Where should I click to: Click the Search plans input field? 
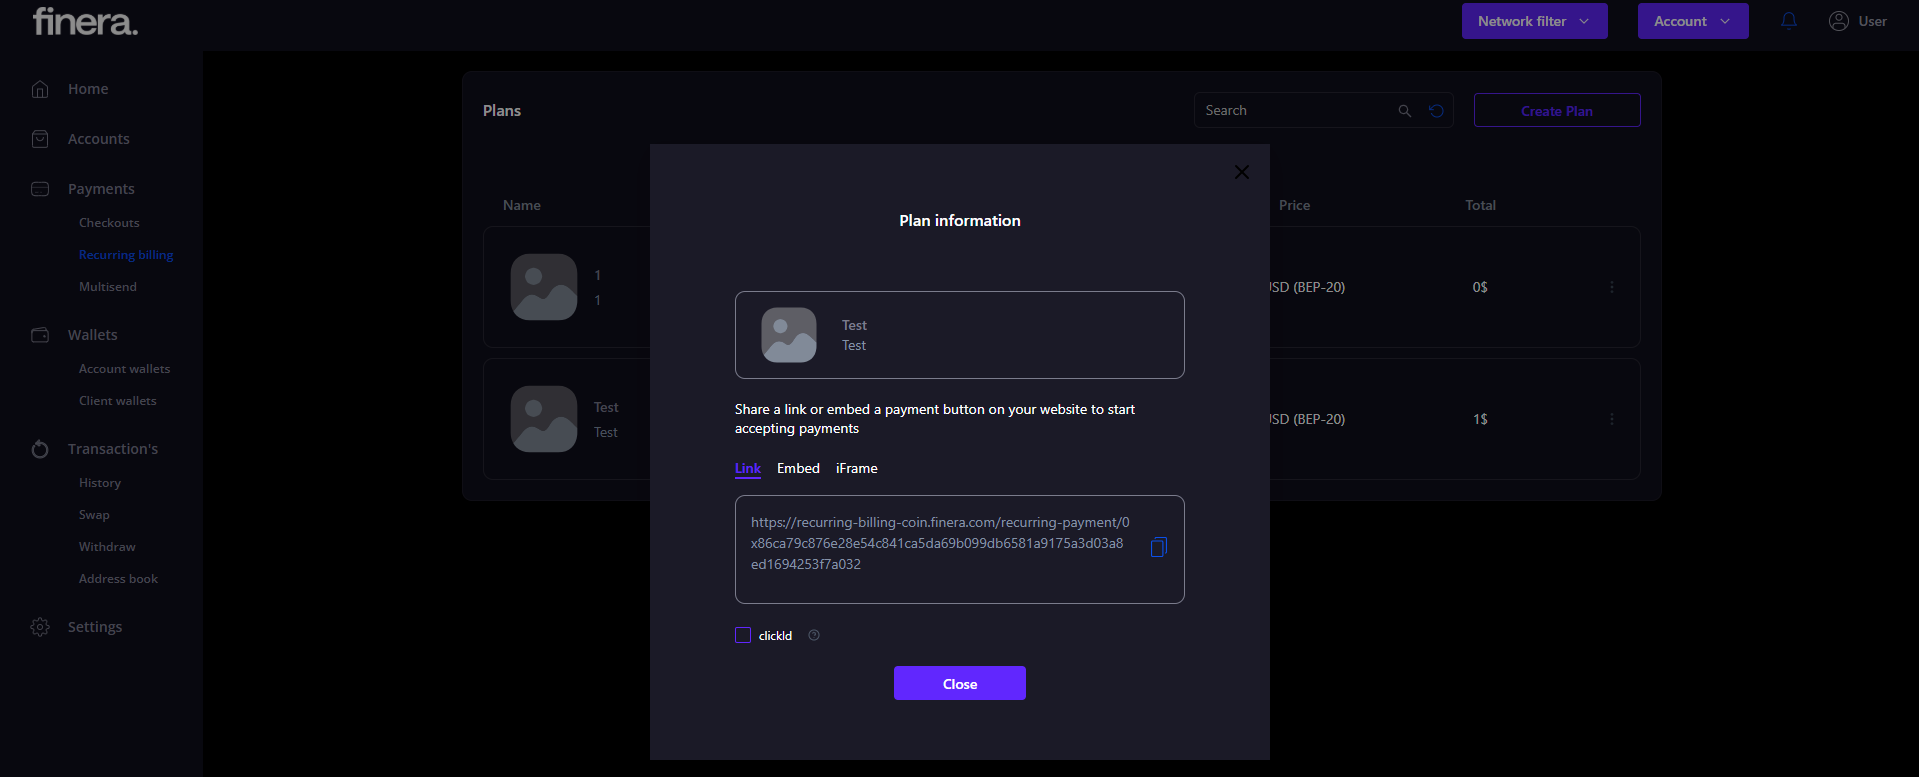point(1295,111)
